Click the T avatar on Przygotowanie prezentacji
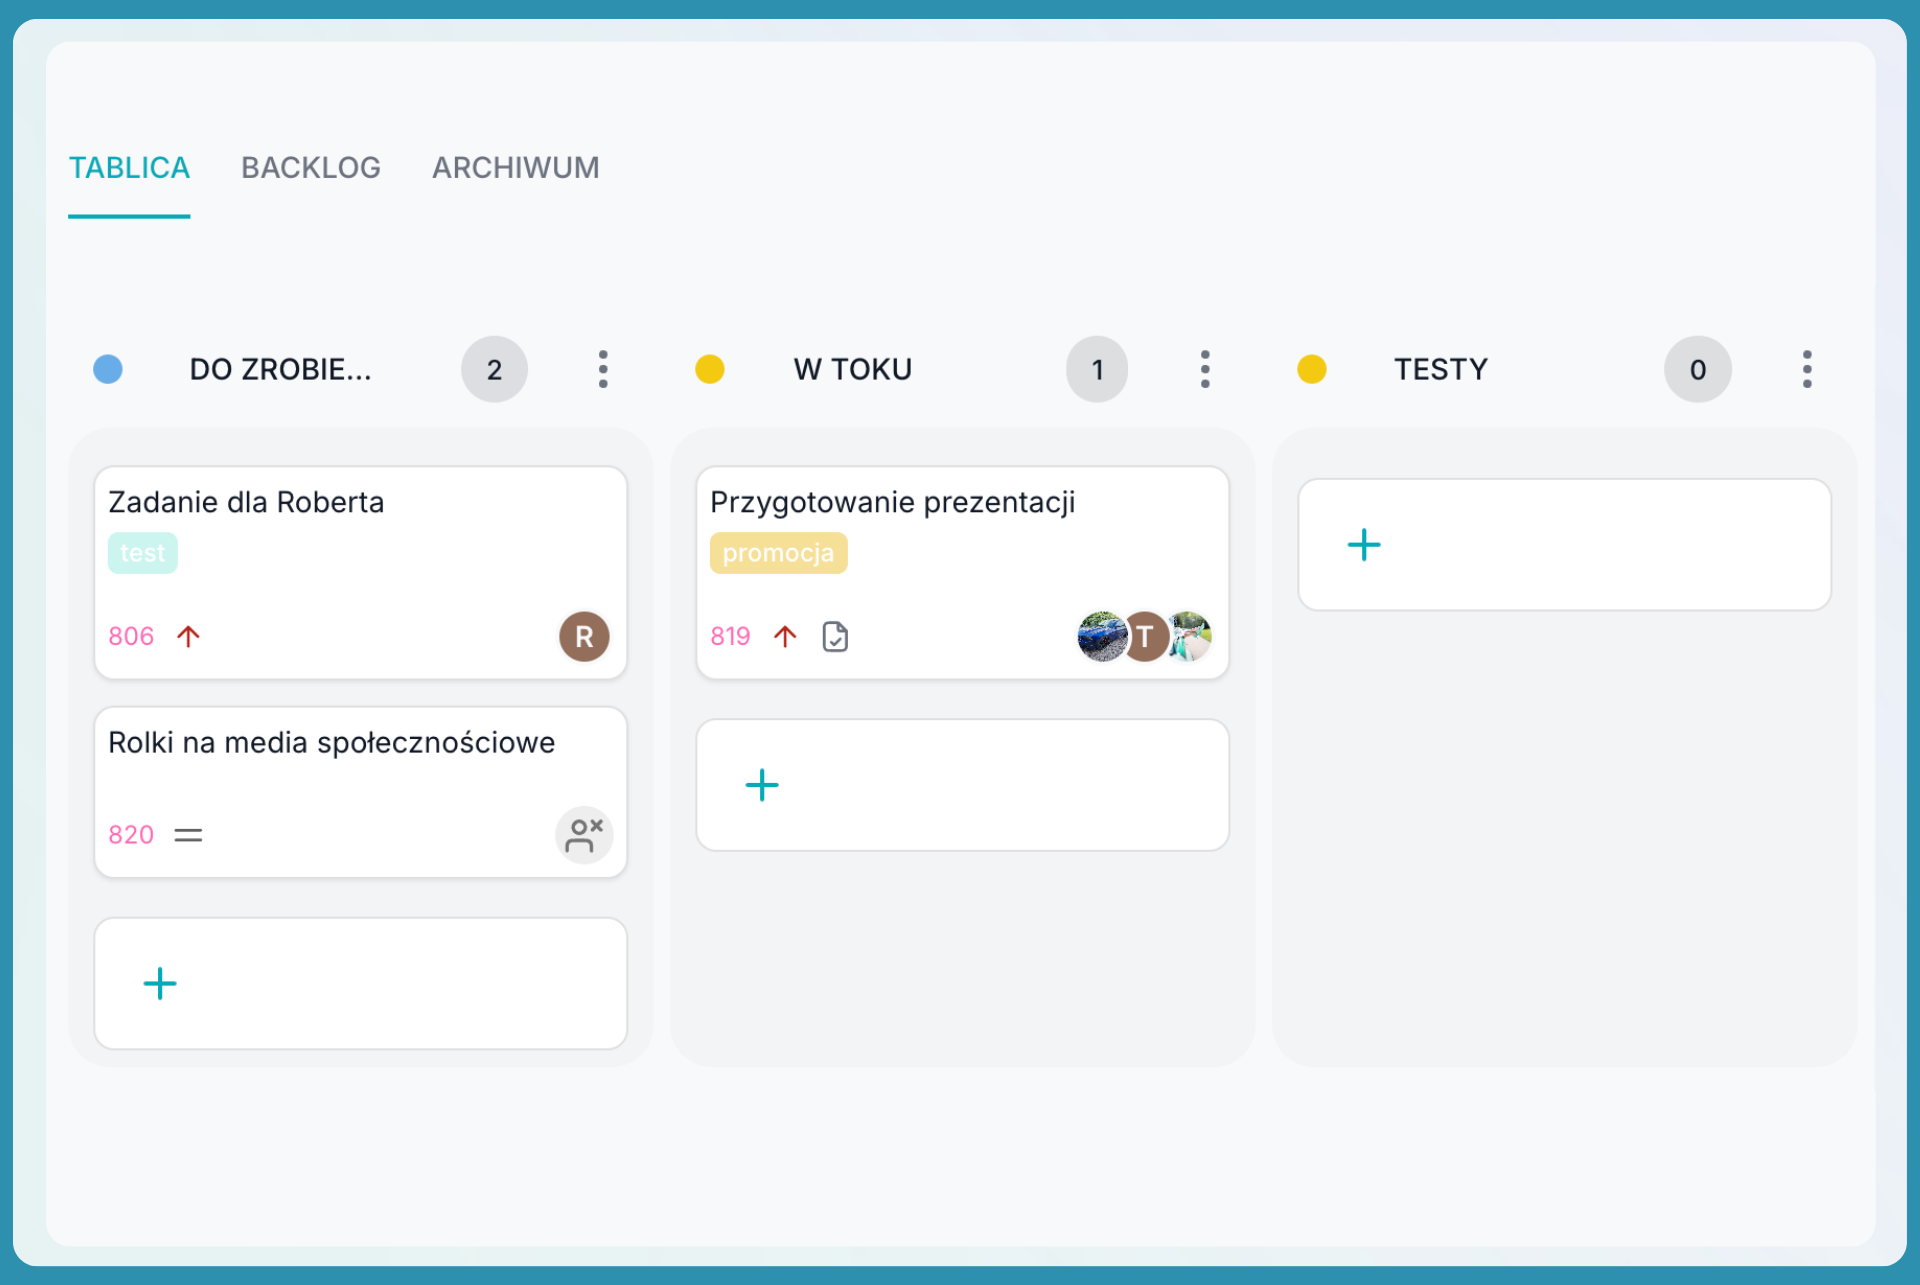The height and width of the screenshot is (1285, 1920). point(1145,636)
